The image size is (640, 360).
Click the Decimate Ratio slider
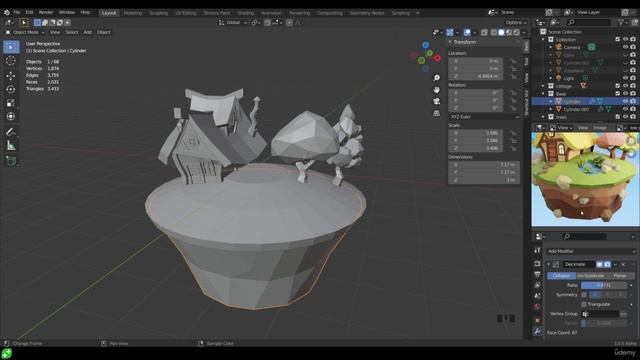point(604,285)
